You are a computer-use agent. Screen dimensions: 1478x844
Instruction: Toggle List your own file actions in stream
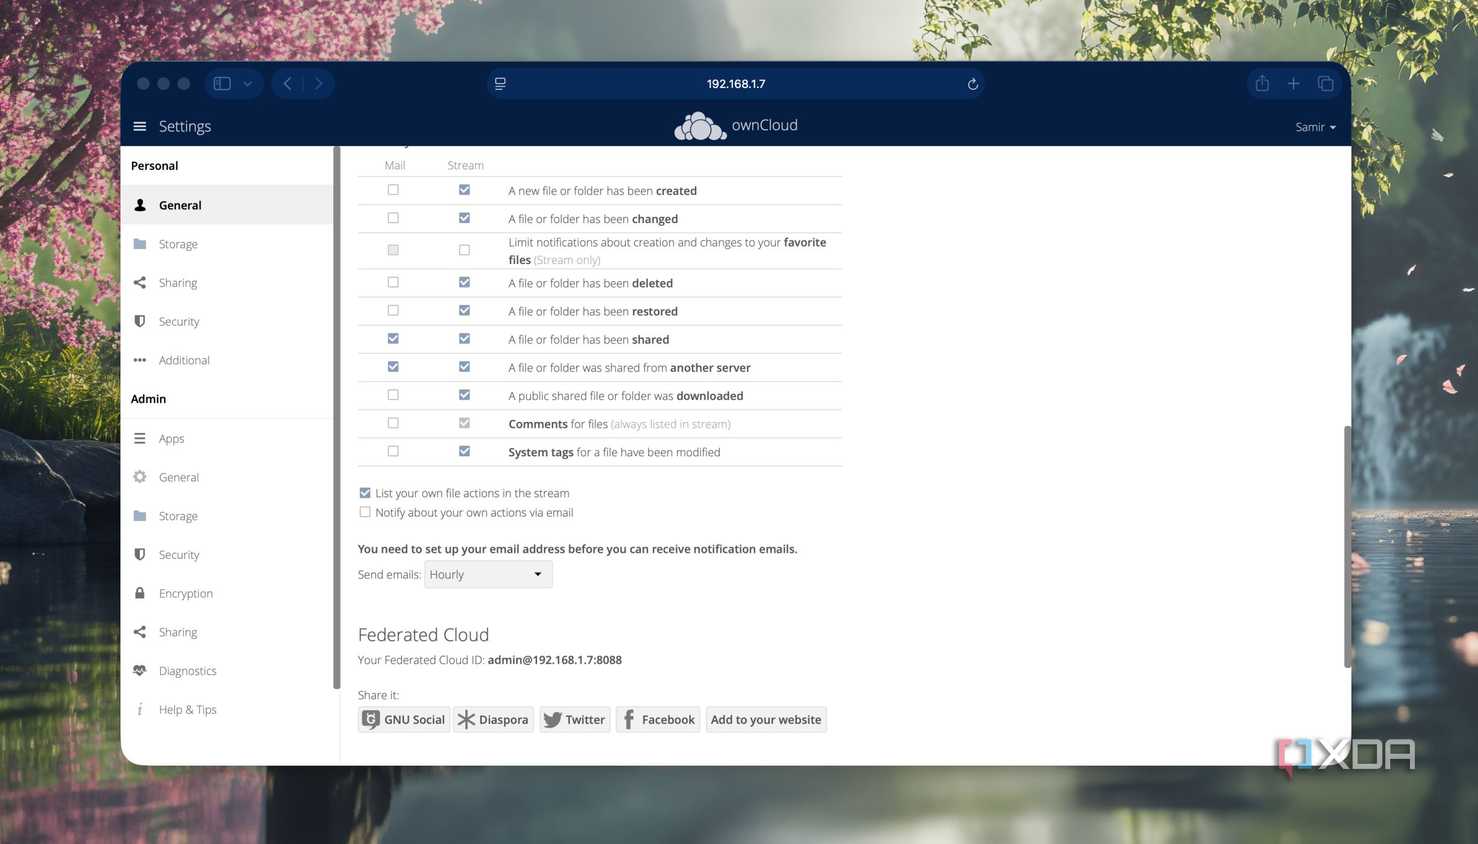click(365, 493)
